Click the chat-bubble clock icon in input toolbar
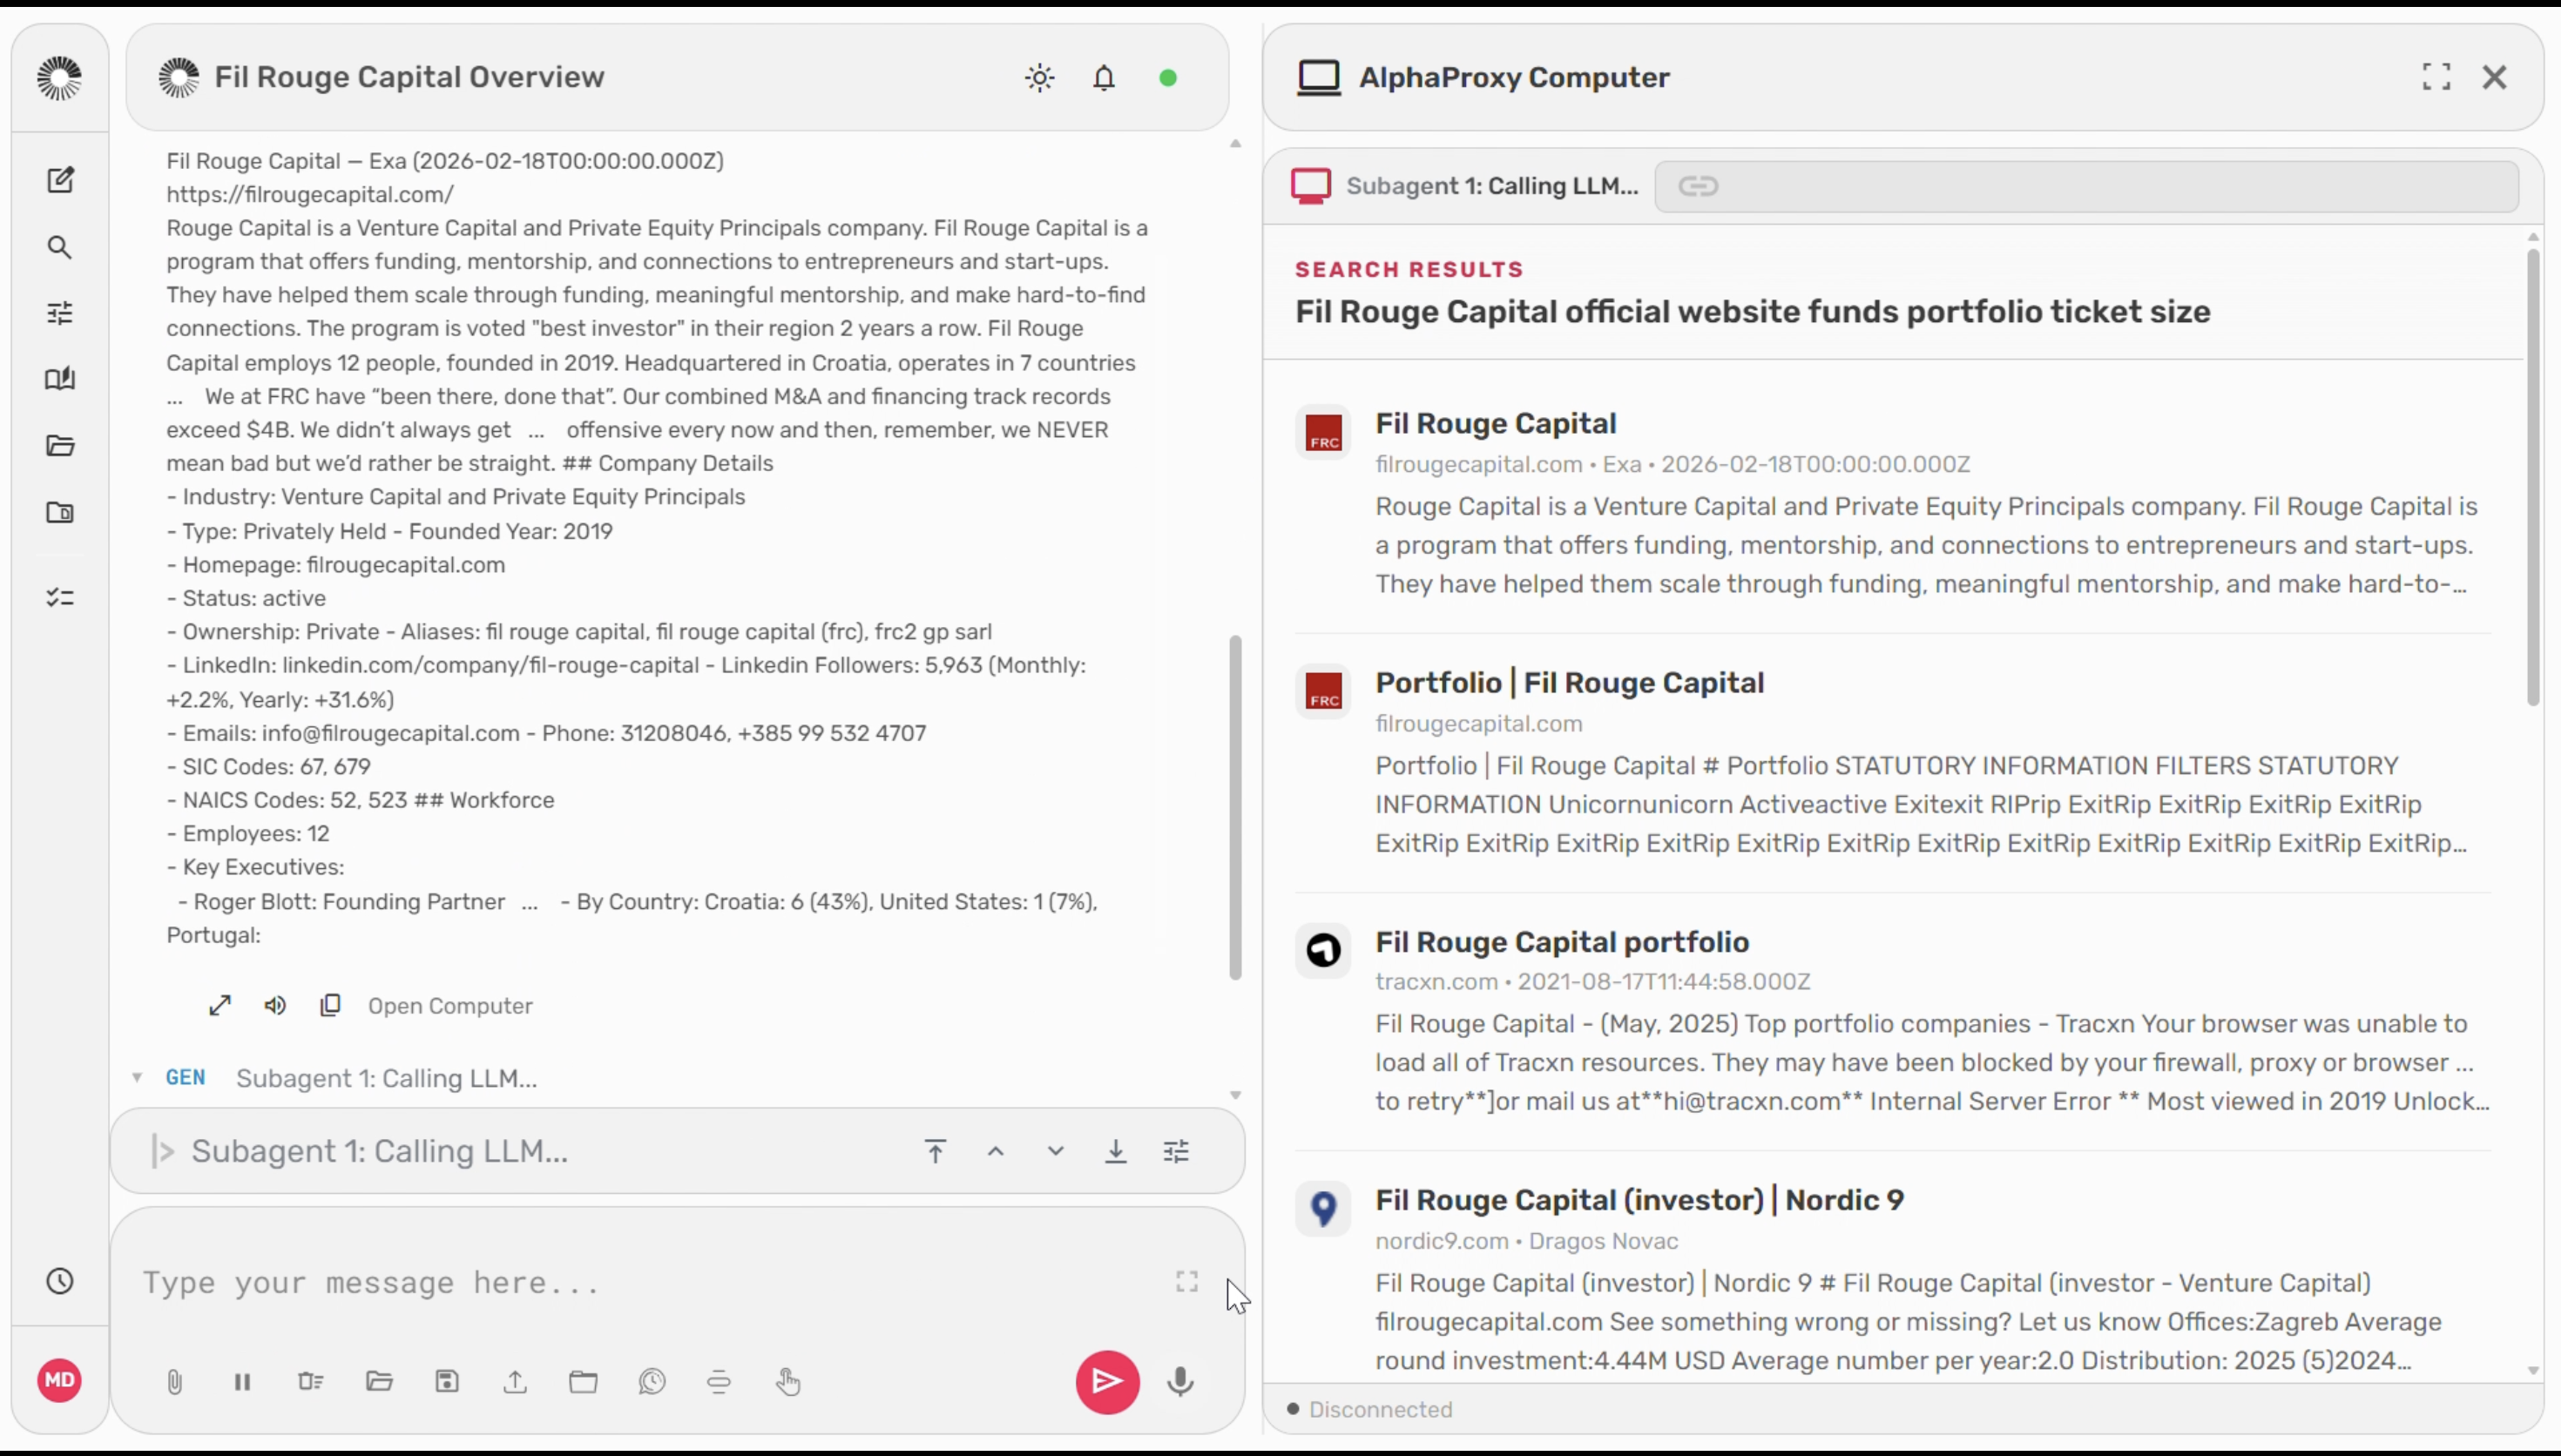 click(x=652, y=1382)
